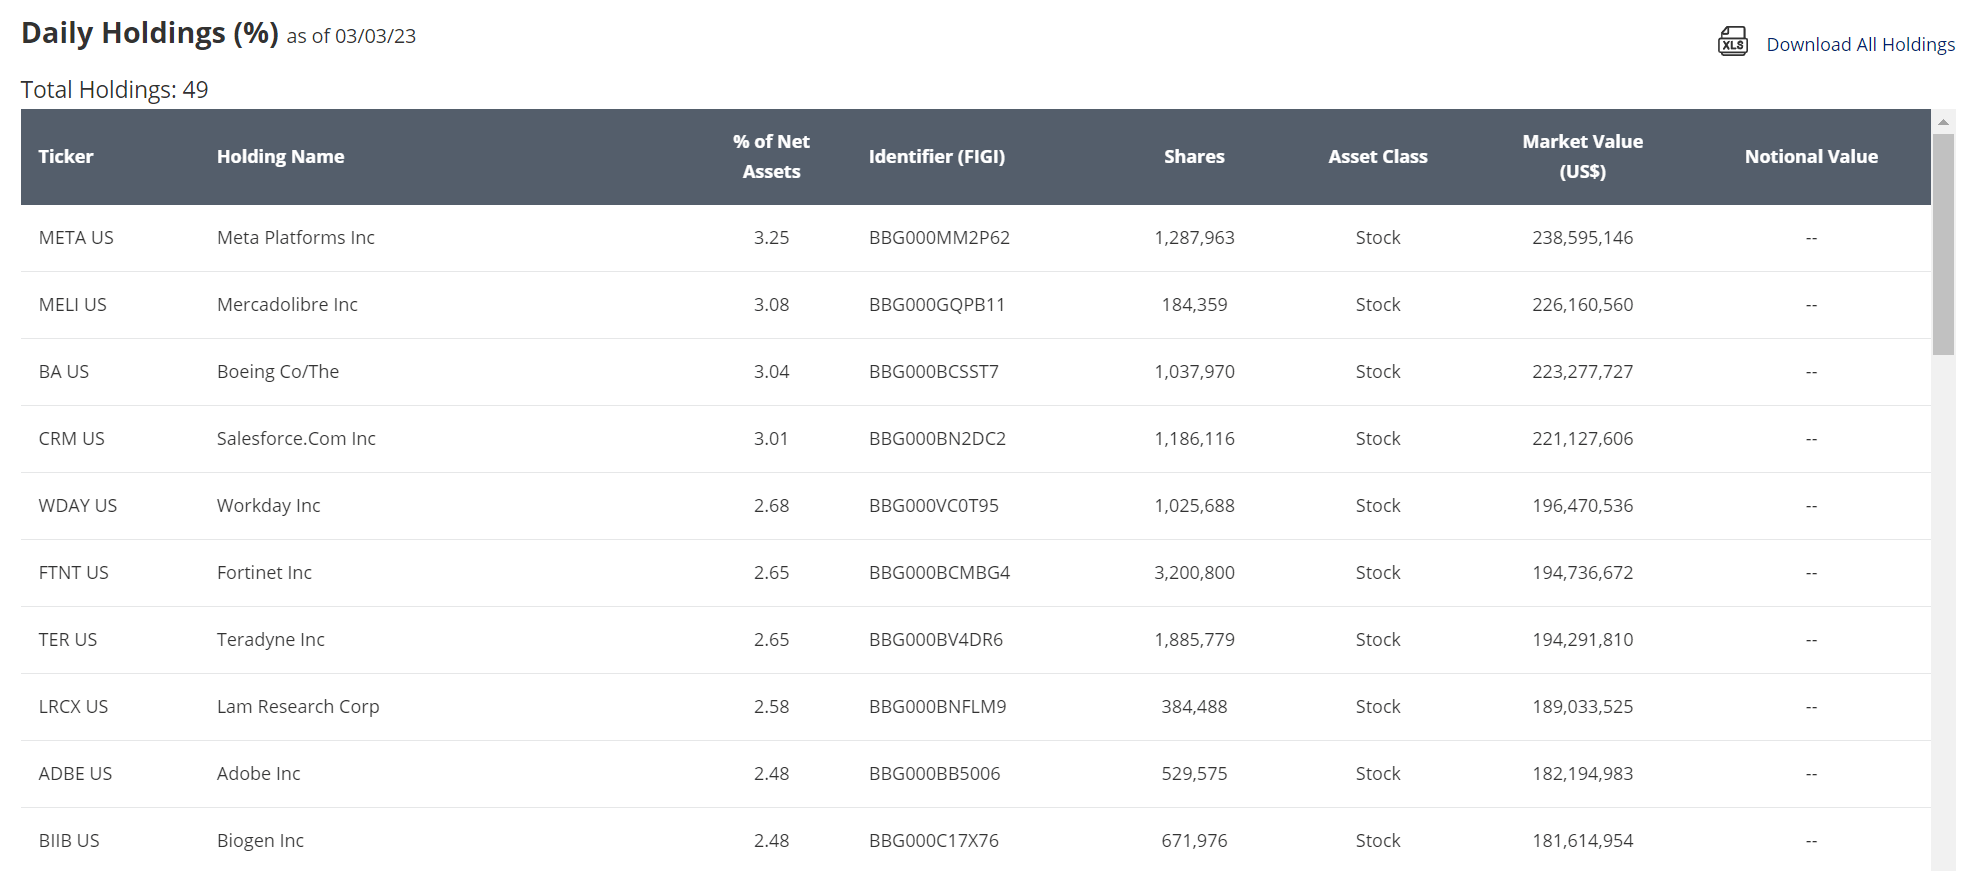
Task: Click the Identifier (FIGI) column header
Action: click(x=937, y=156)
